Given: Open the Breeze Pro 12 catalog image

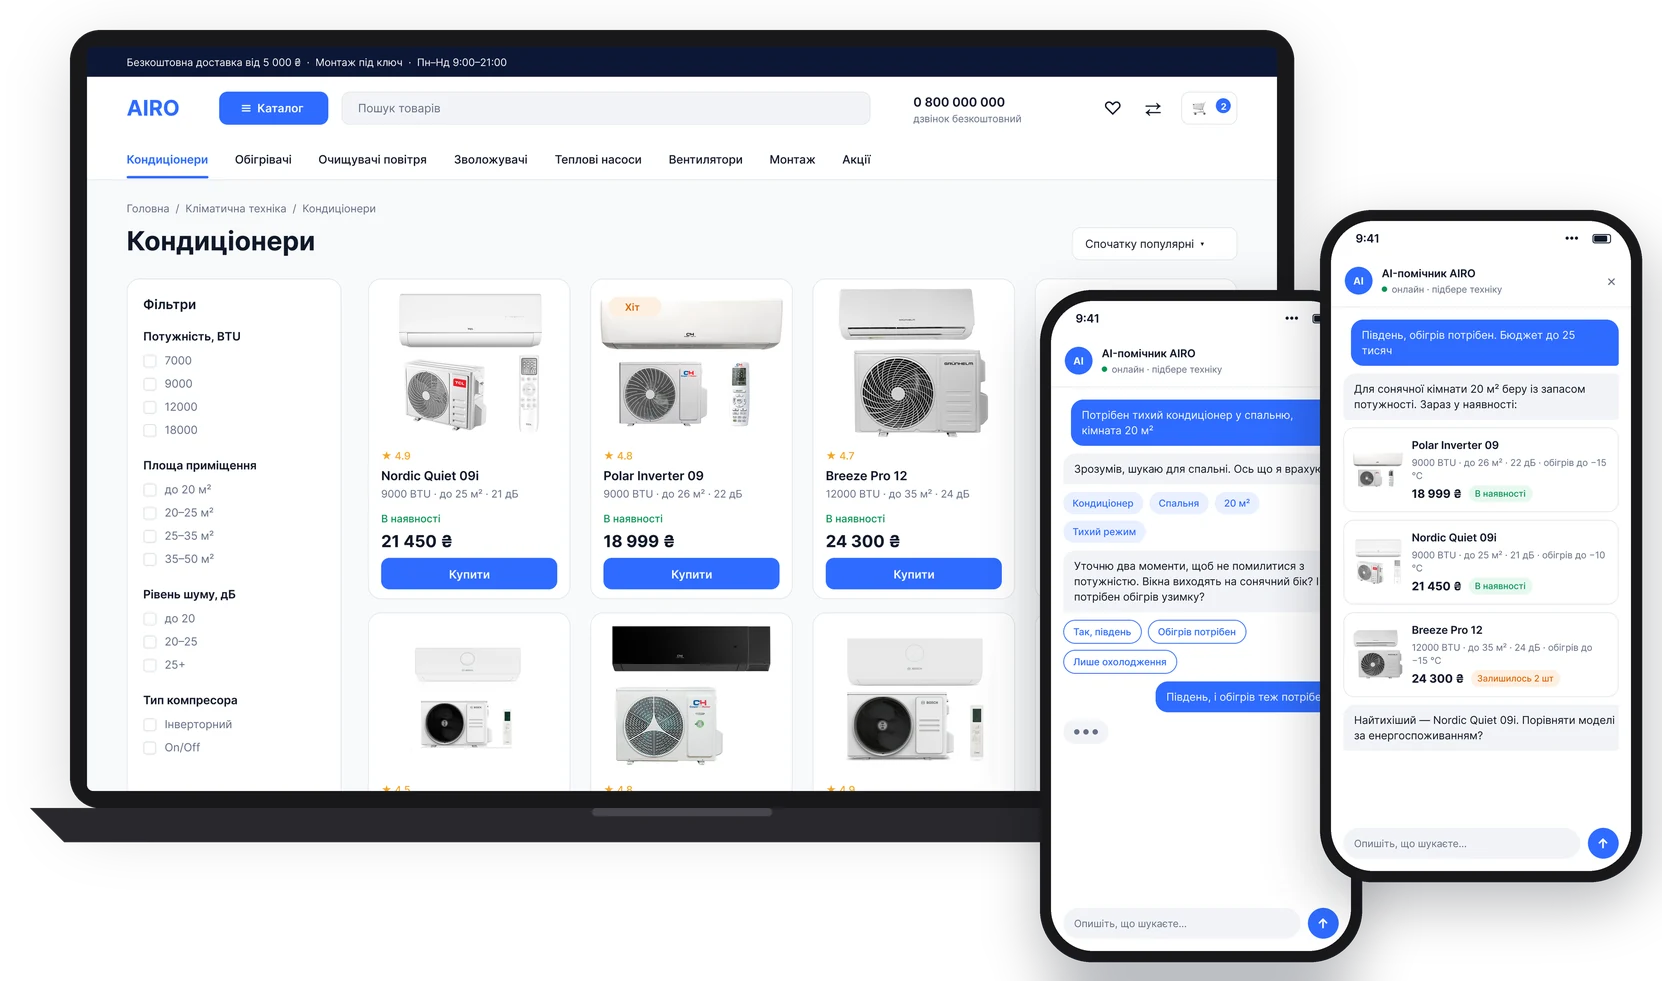Looking at the screenshot, I should tap(913, 362).
